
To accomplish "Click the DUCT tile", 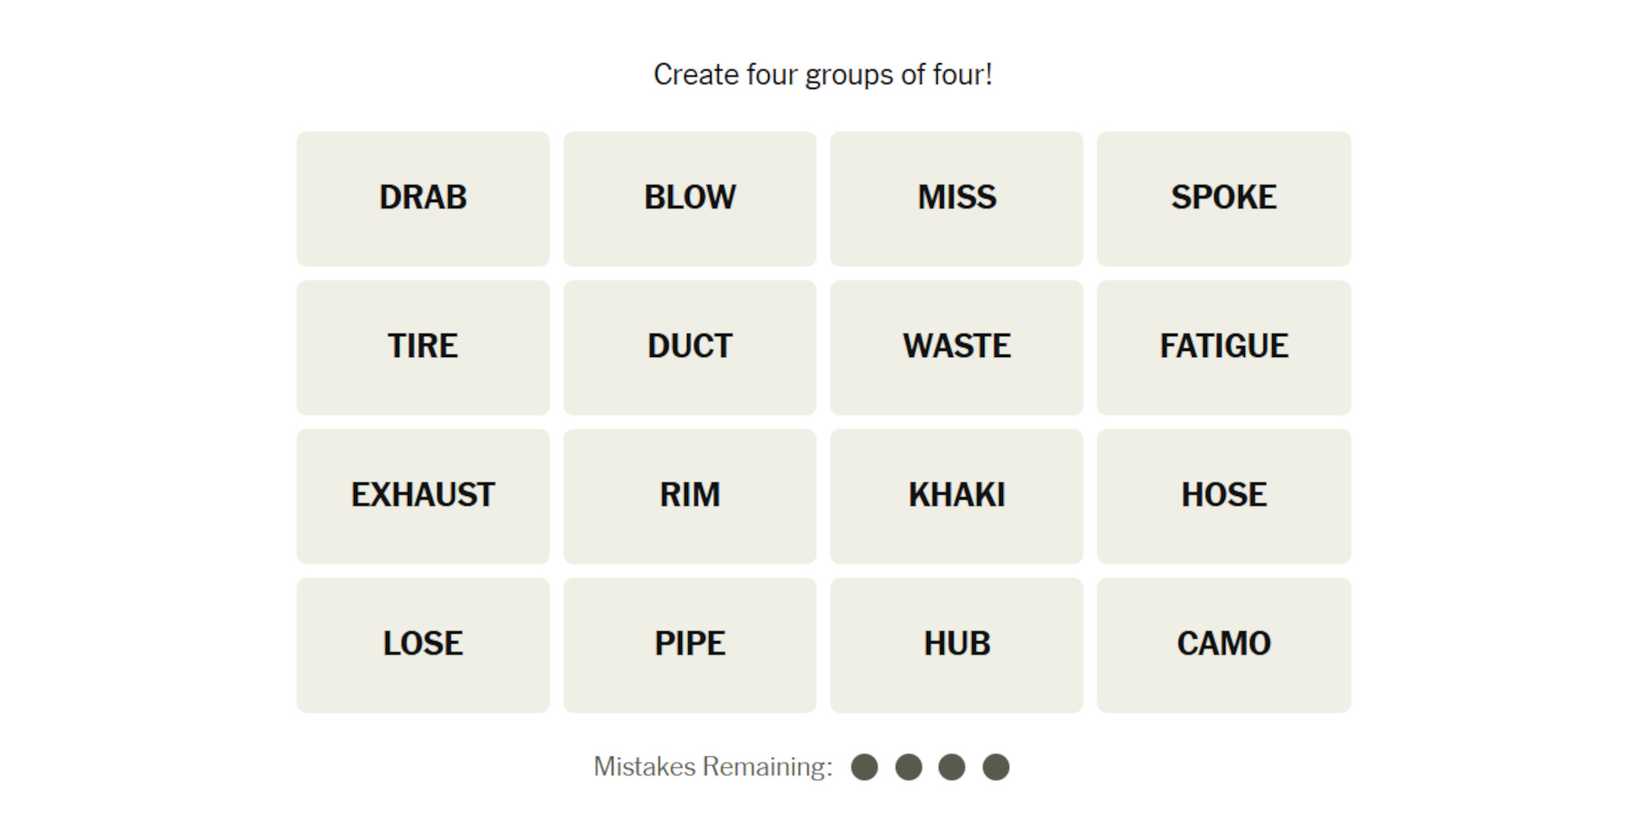I will click(690, 347).
